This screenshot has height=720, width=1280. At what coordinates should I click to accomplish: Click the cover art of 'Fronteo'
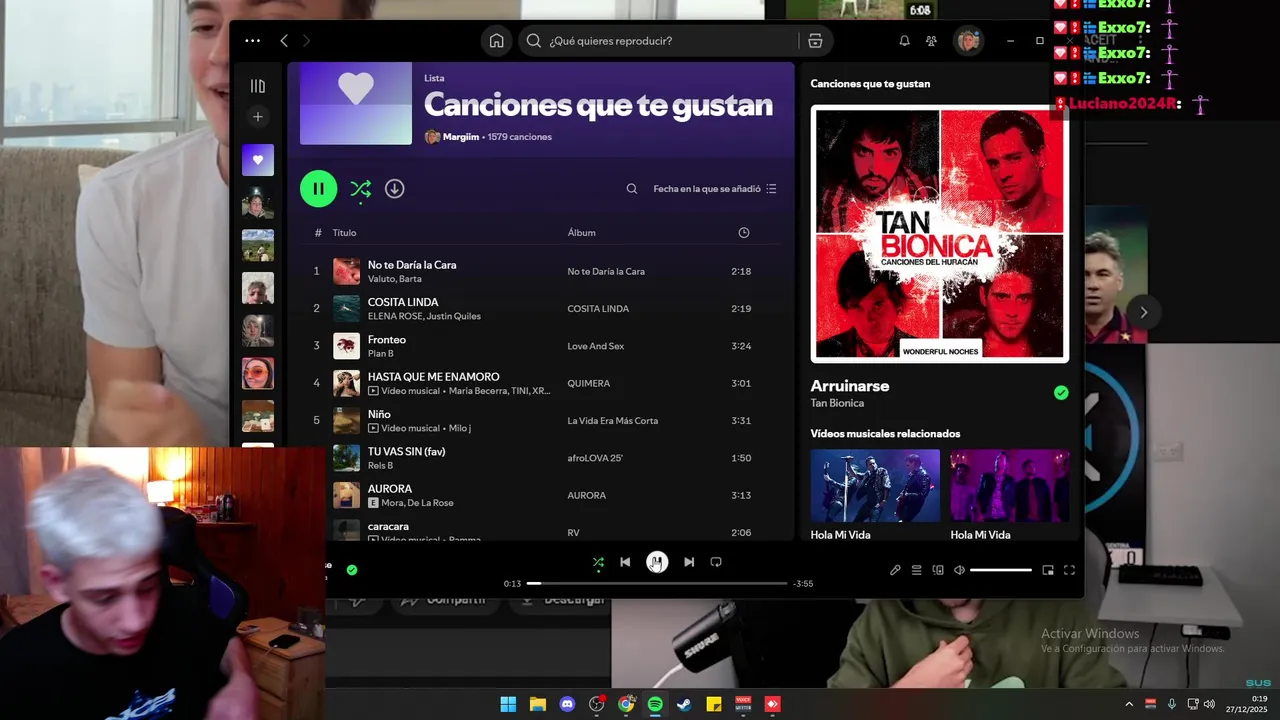[x=346, y=346]
